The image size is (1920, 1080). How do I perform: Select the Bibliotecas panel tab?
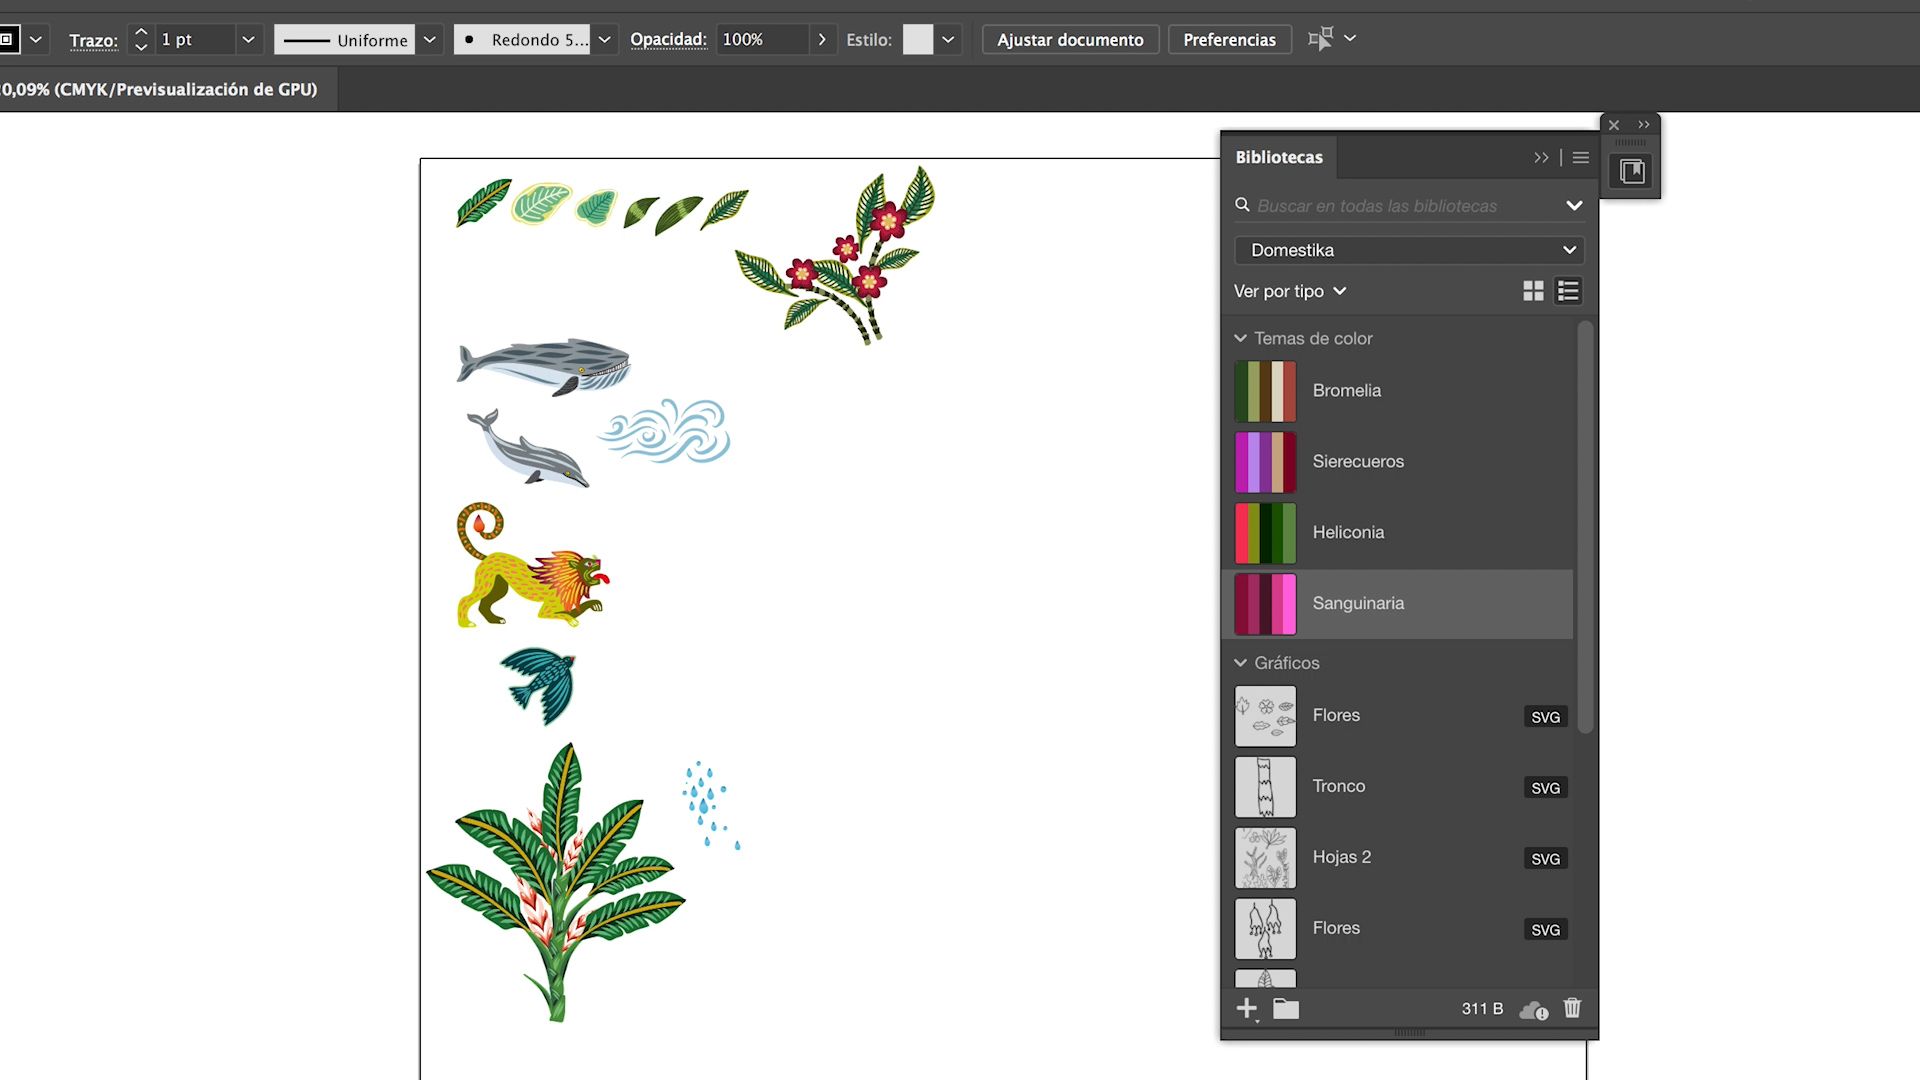click(1278, 157)
